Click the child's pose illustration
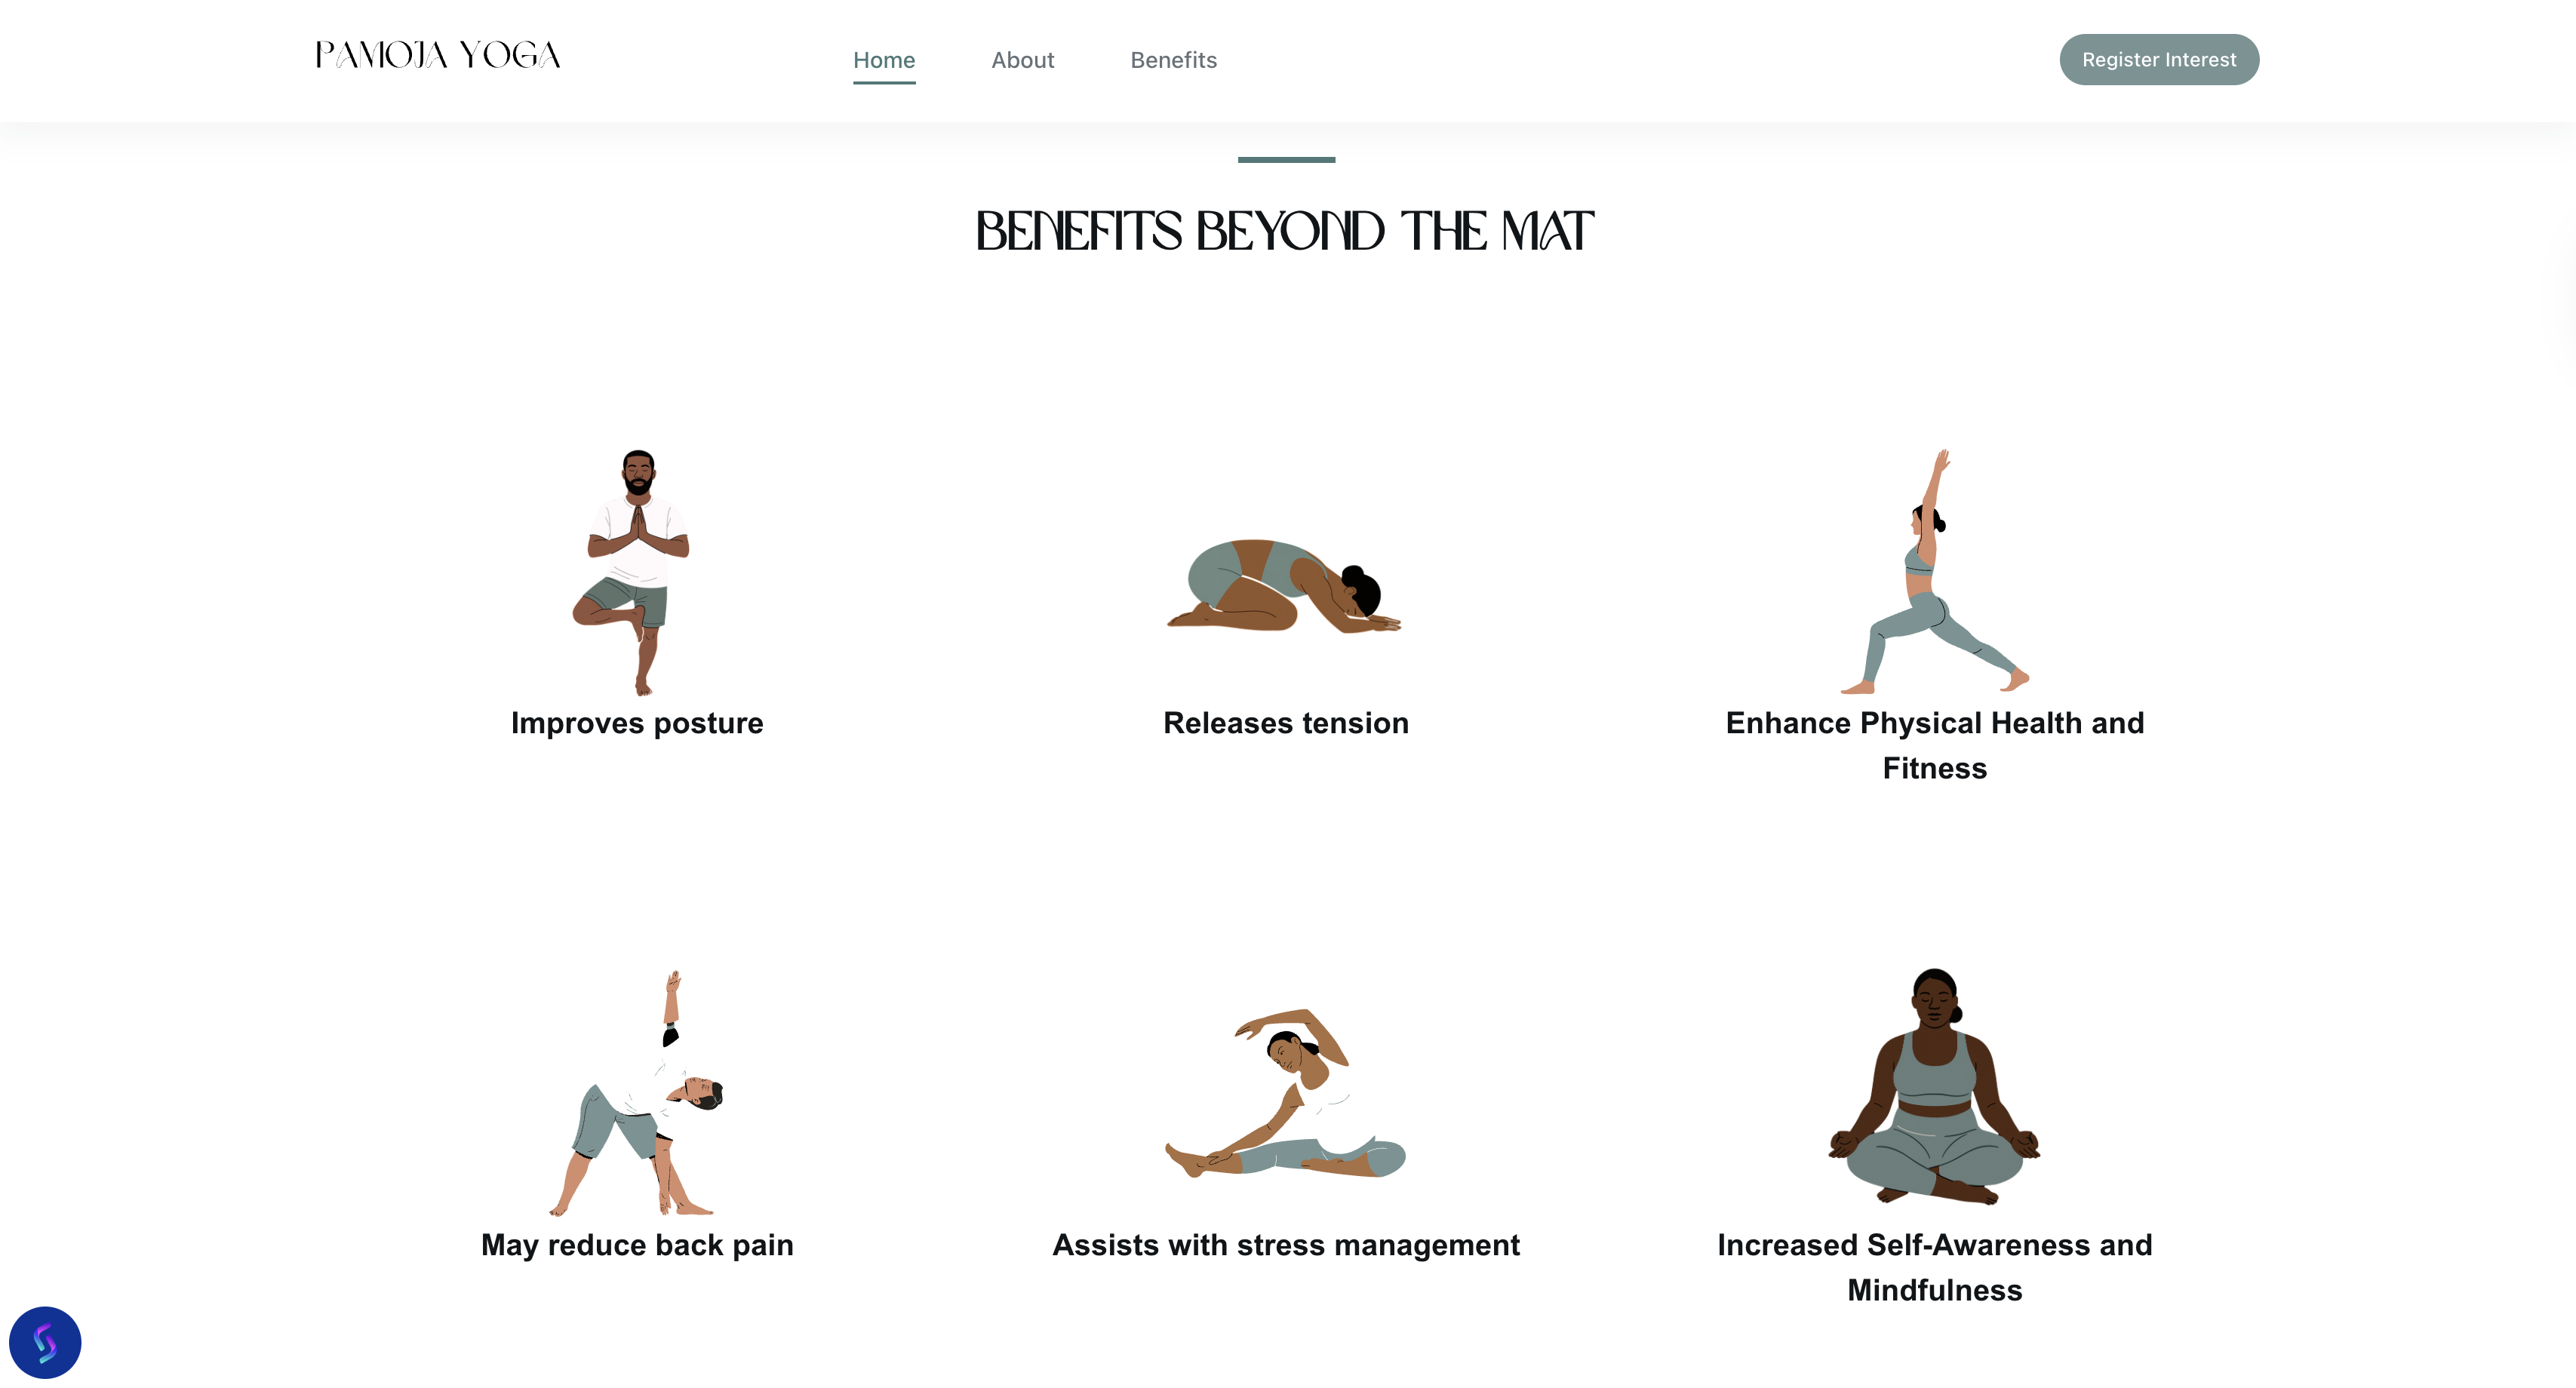2576x1388 pixels. coord(1285,585)
